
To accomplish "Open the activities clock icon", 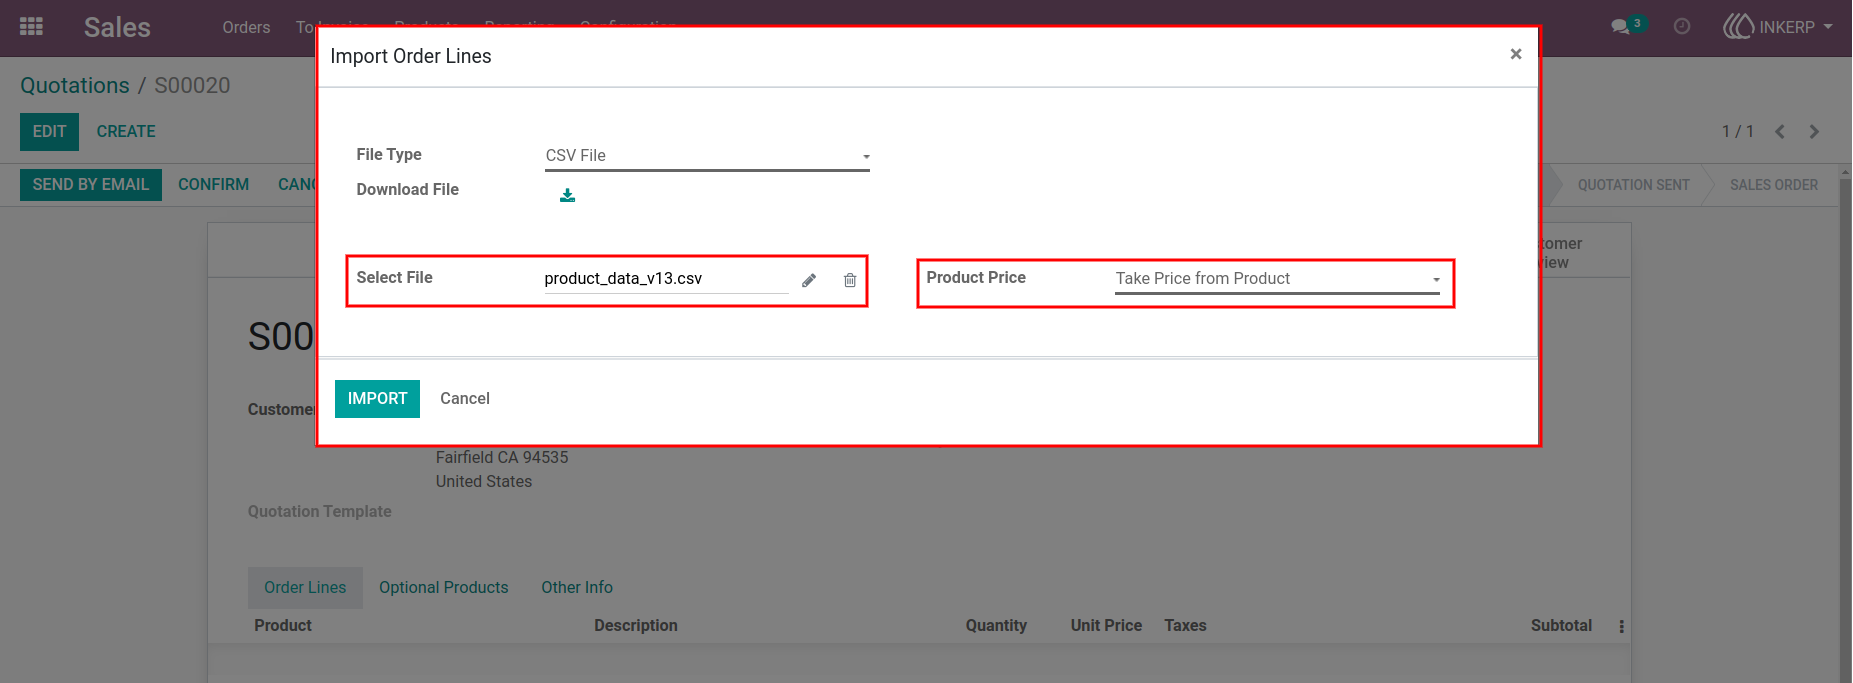I will coord(1682,27).
